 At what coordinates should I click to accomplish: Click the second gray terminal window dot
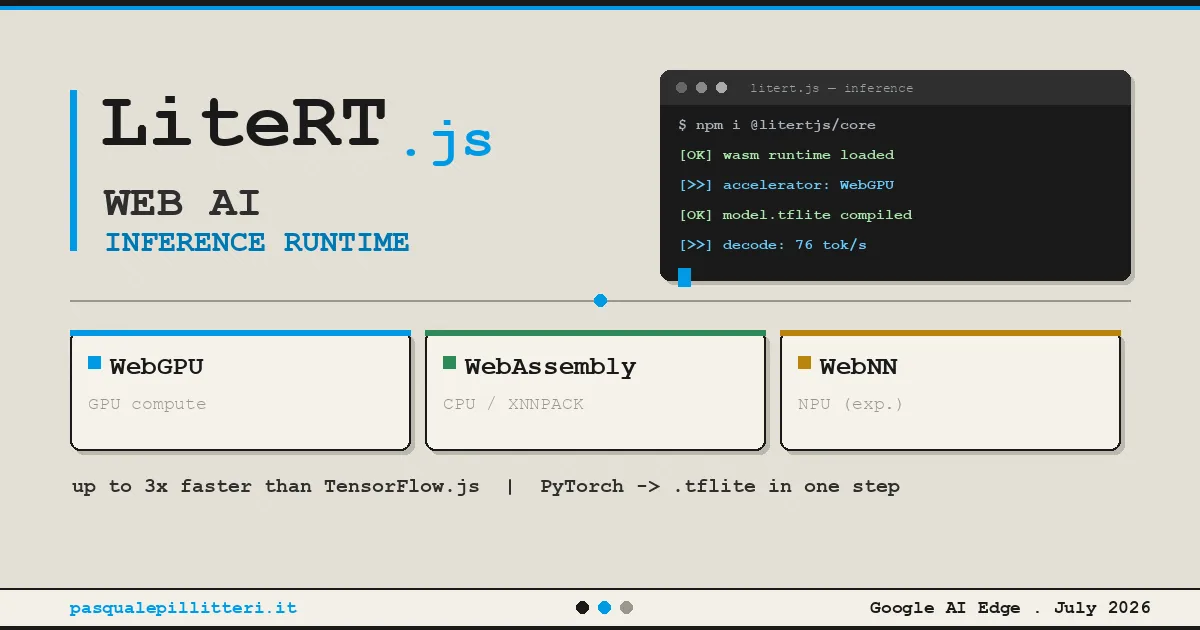(701, 88)
